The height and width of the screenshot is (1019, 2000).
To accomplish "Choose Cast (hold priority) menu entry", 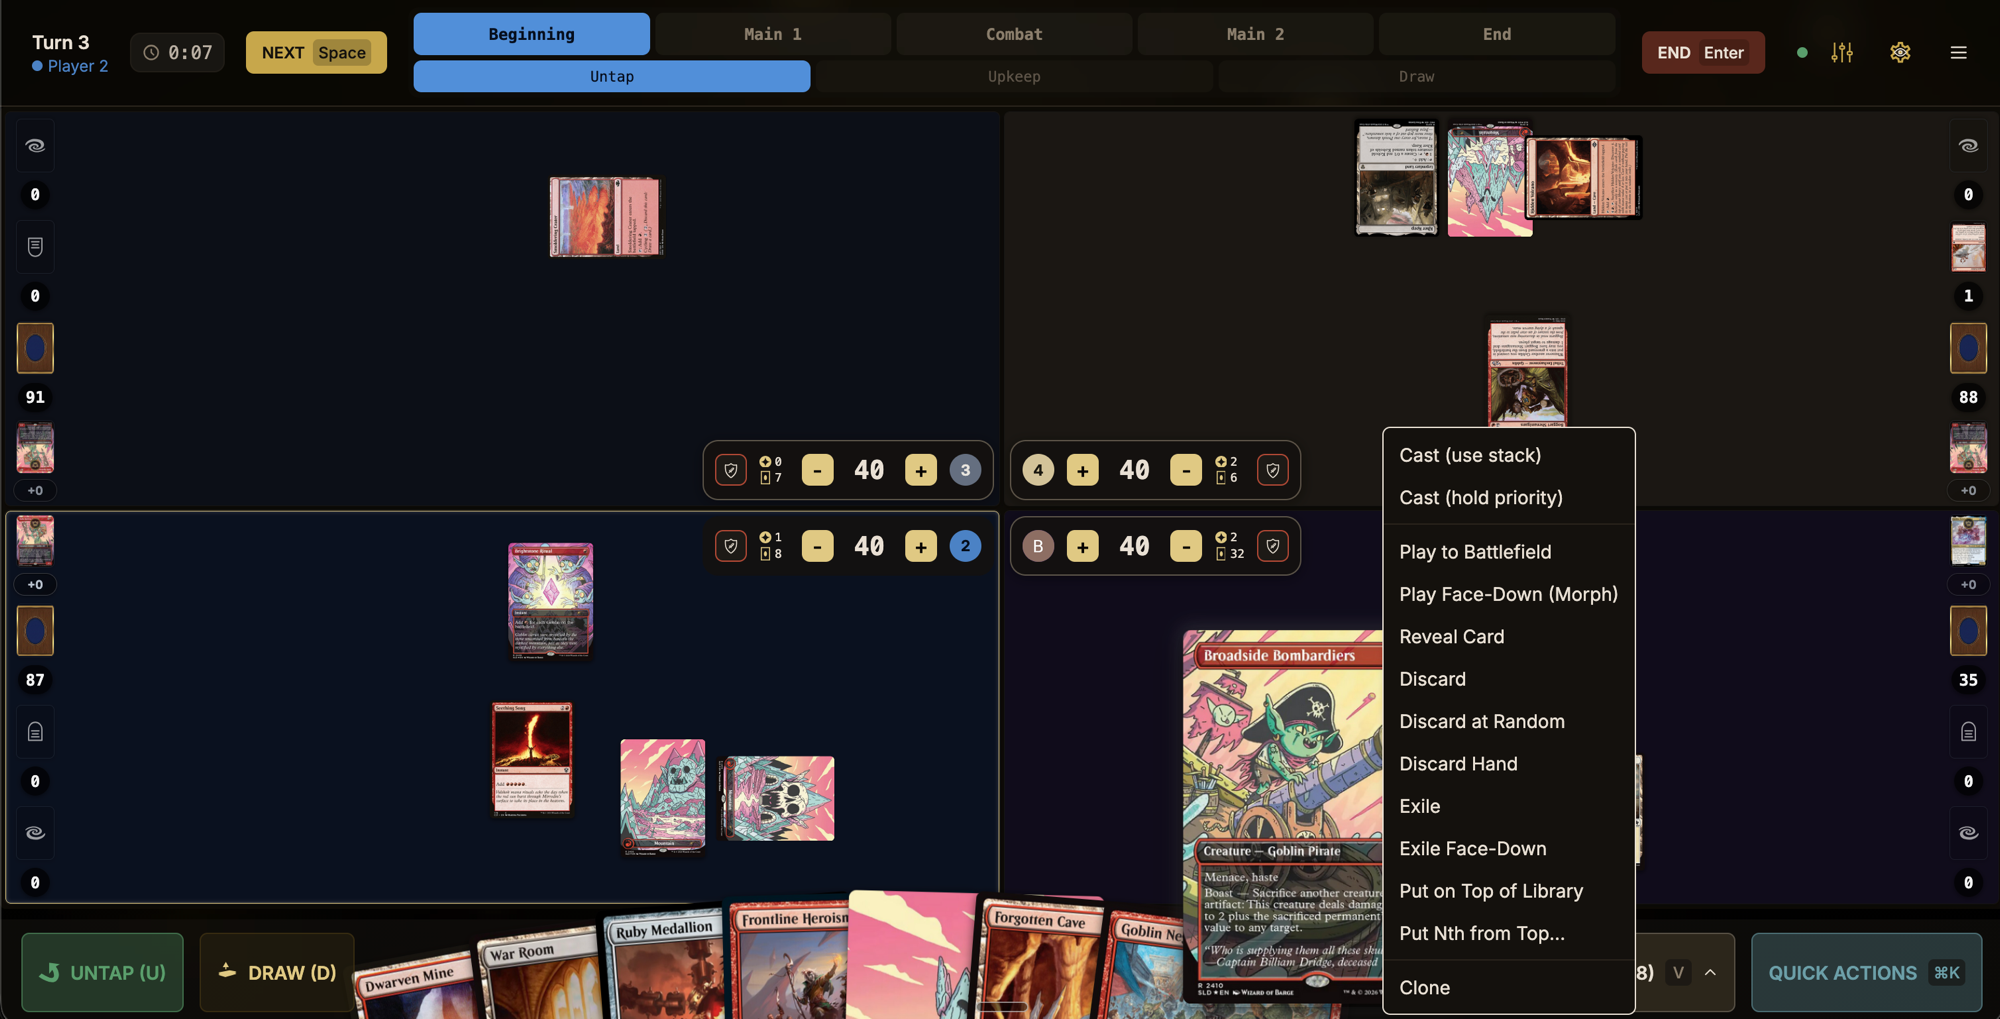I will [x=1509, y=497].
